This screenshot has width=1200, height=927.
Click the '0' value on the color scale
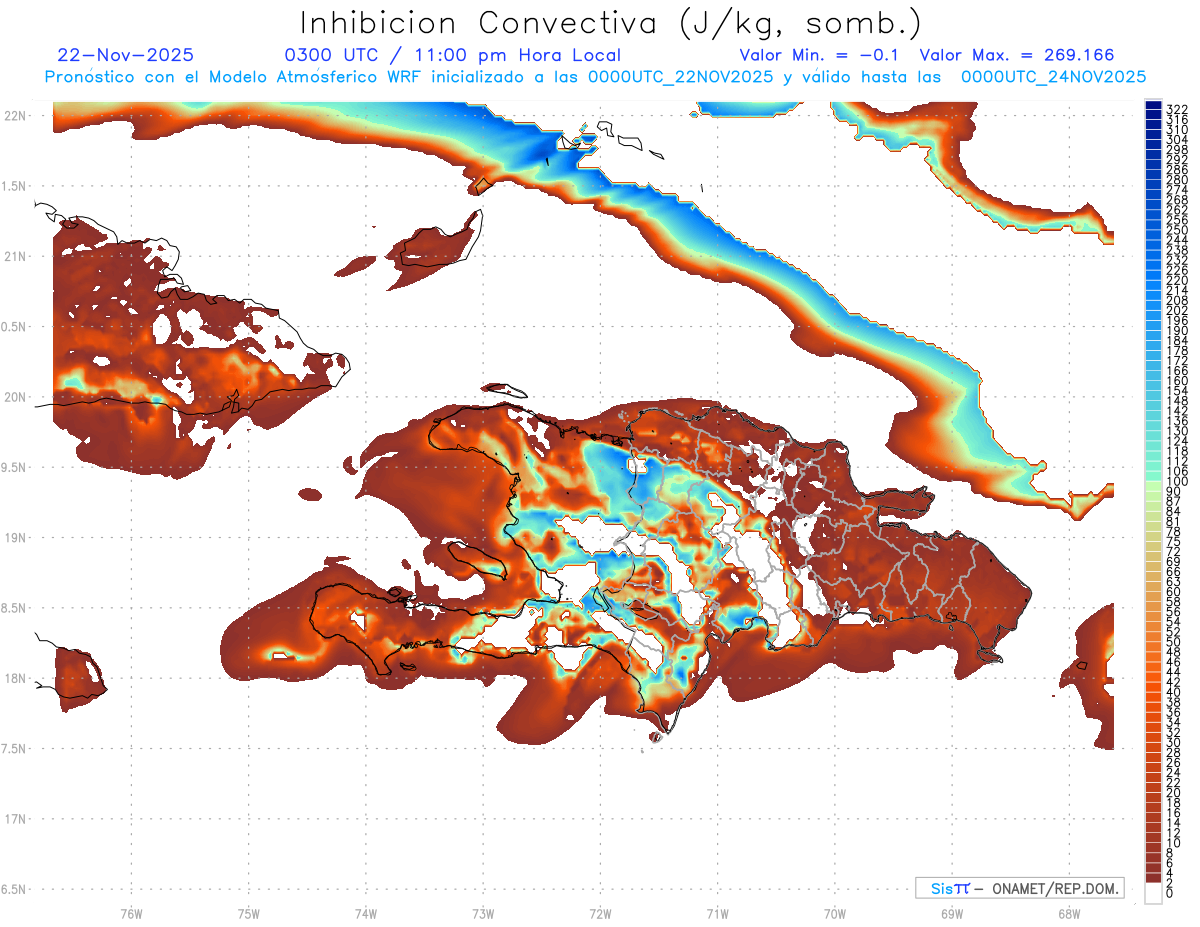1170,893
